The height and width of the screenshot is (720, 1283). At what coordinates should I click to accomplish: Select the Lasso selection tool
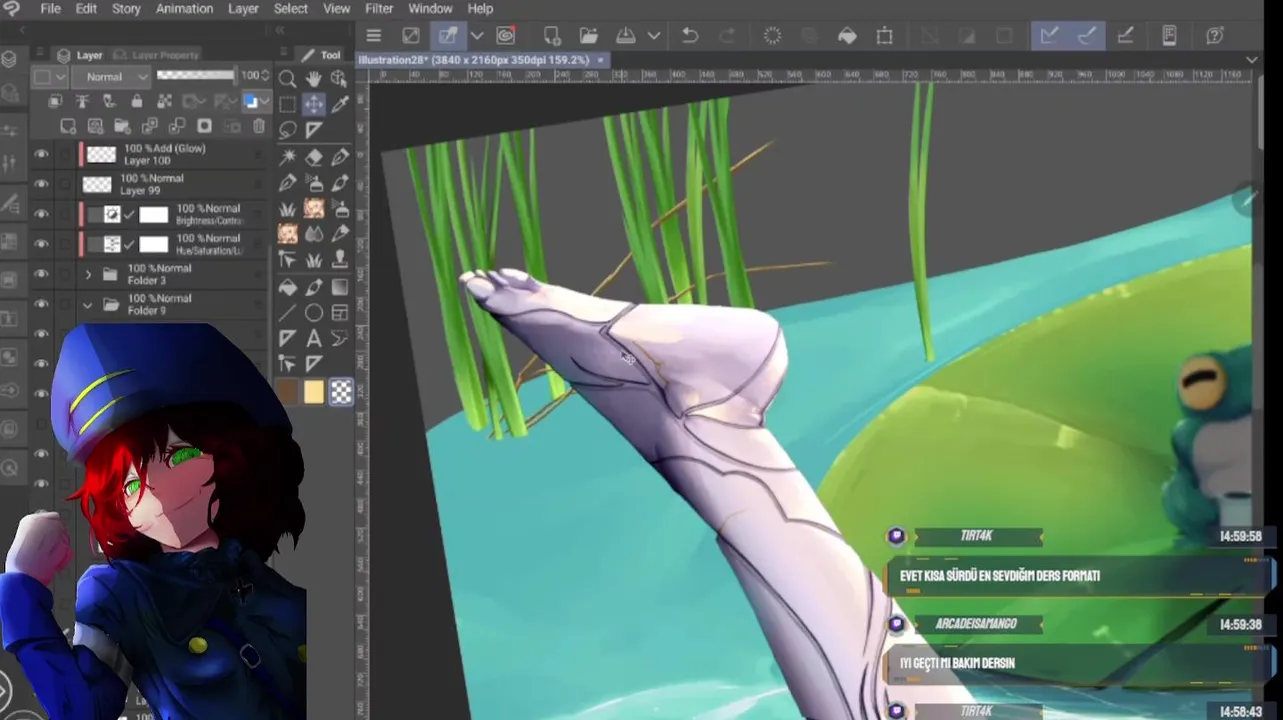[287, 130]
